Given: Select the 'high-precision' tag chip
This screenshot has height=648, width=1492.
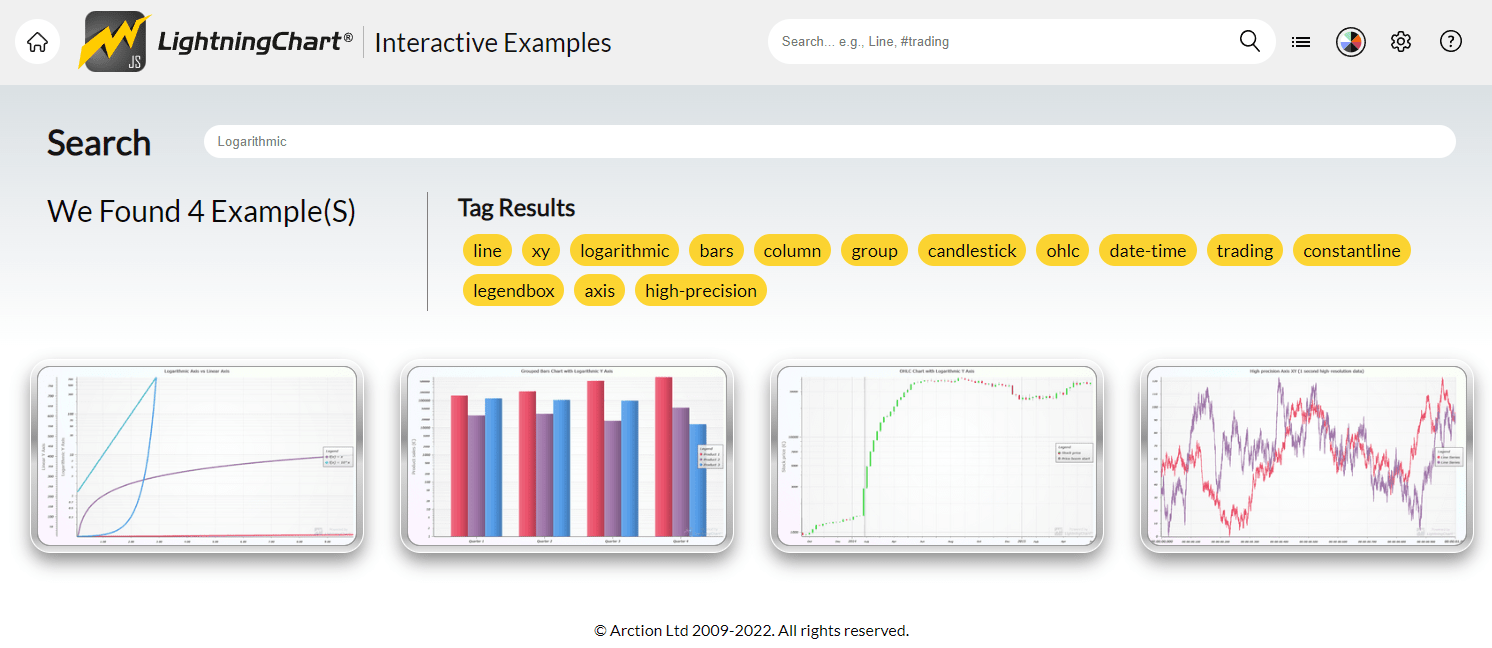Looking at the screenshot, I should [700, 290].
